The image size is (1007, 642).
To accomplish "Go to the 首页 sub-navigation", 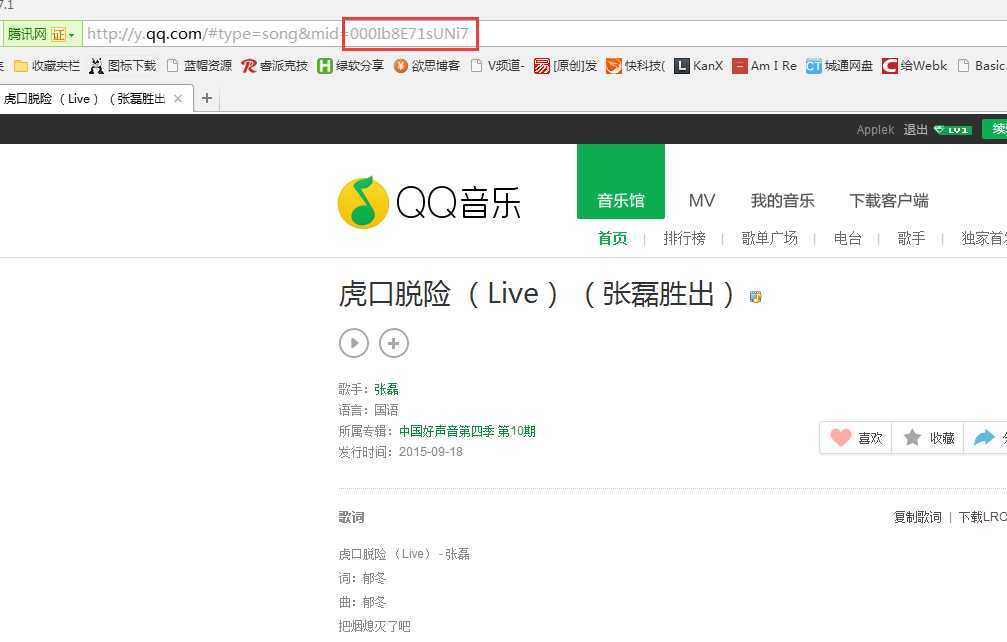I will tap(613, 238).
